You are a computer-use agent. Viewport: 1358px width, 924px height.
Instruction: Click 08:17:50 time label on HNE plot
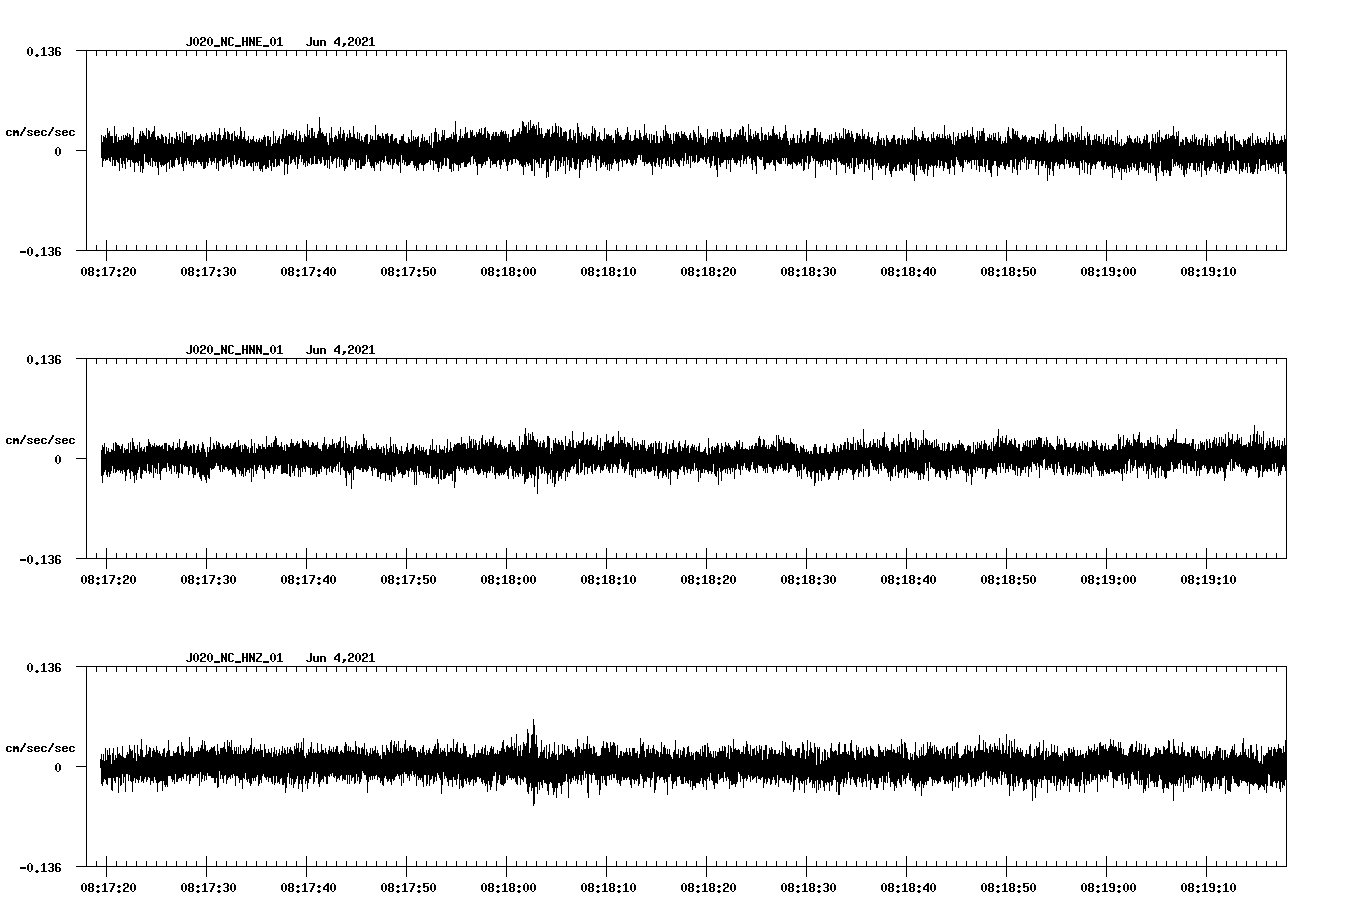(408, 271)
